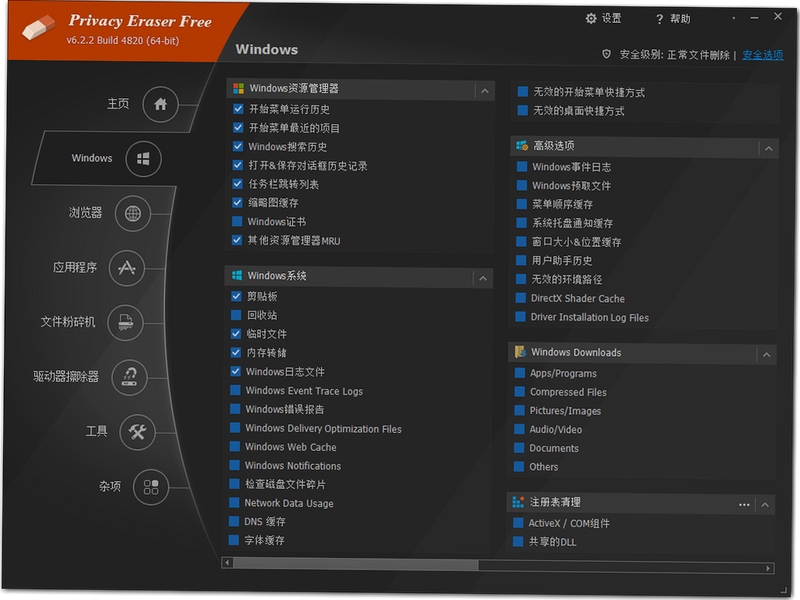Click the 注册表清理 section icon

[x=518, y=502]
